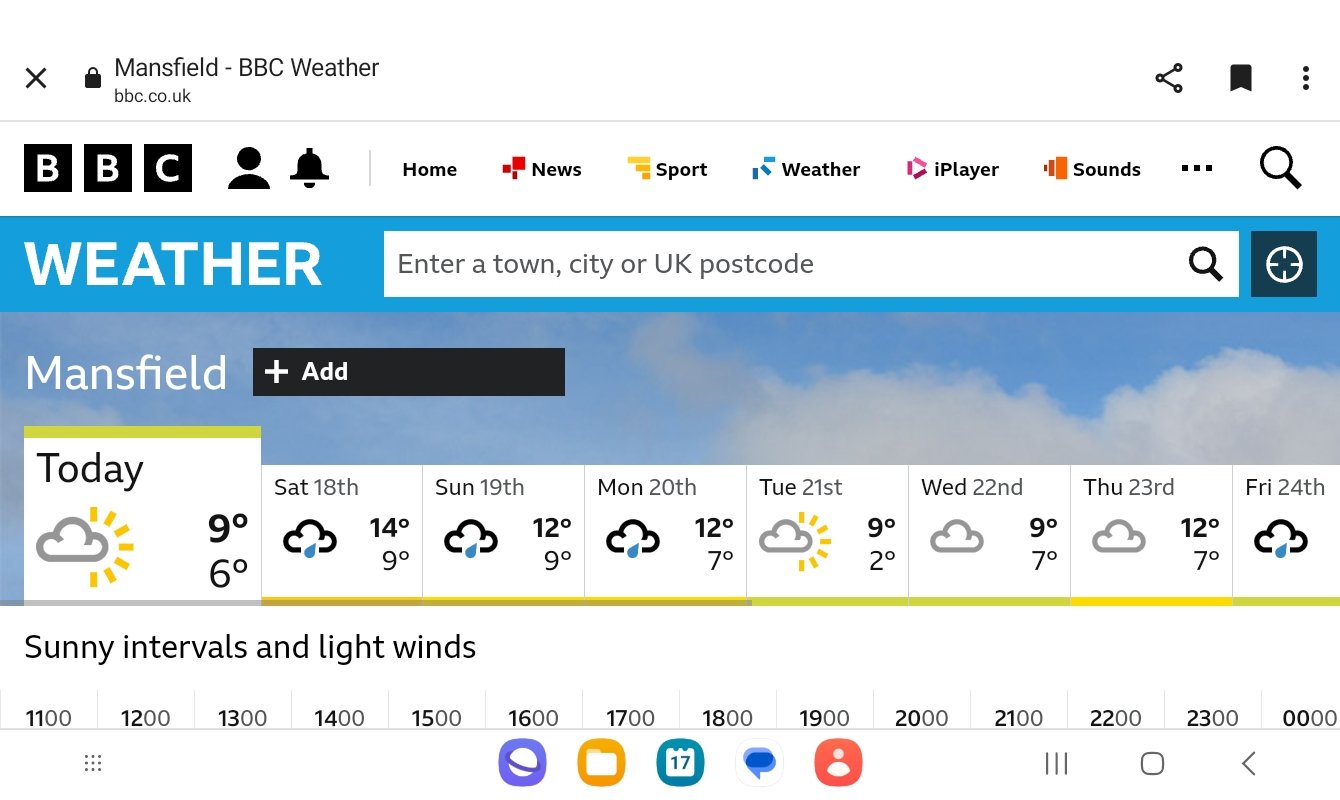Open BBC notifications bell
The height and width of the screenshot is (800, 1340).
tap(309, 168)
